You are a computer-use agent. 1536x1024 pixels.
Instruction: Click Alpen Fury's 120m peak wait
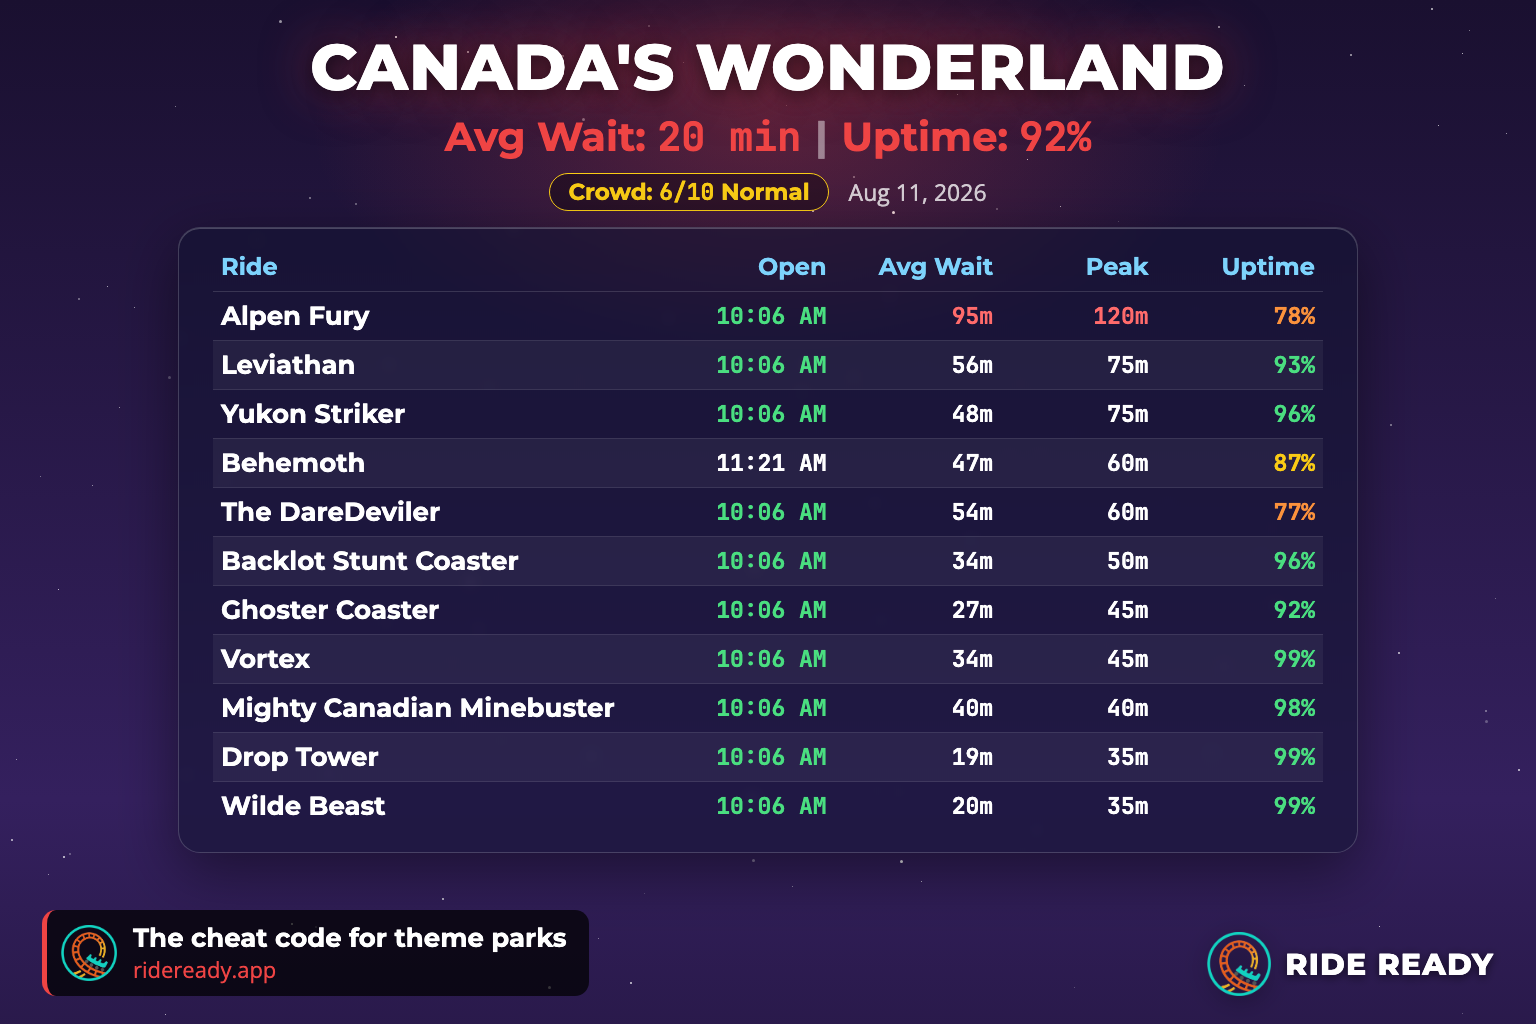click(x=1120, y=316)
